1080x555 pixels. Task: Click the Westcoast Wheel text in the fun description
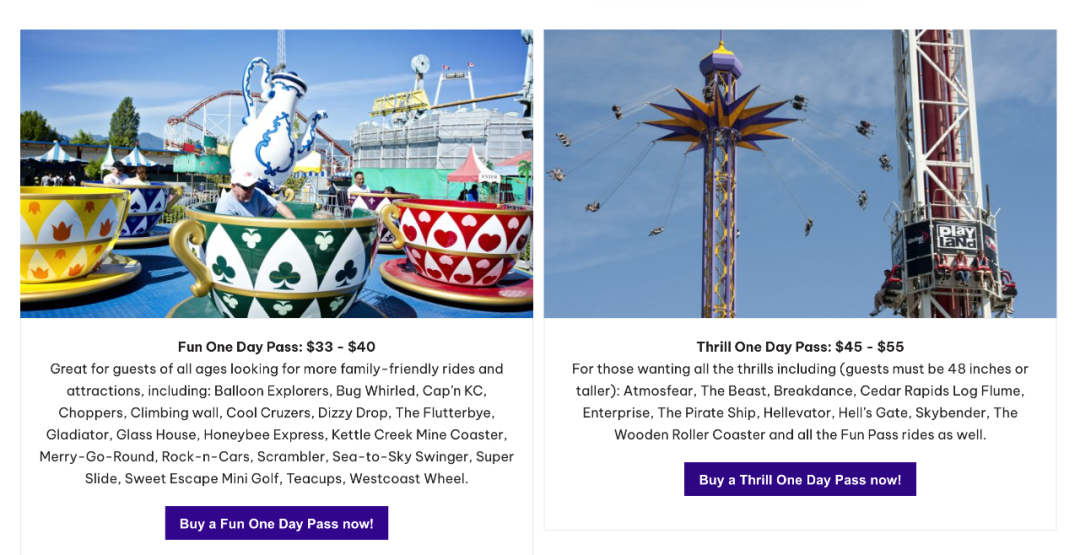pyautogui.click(x=408, y=479)
